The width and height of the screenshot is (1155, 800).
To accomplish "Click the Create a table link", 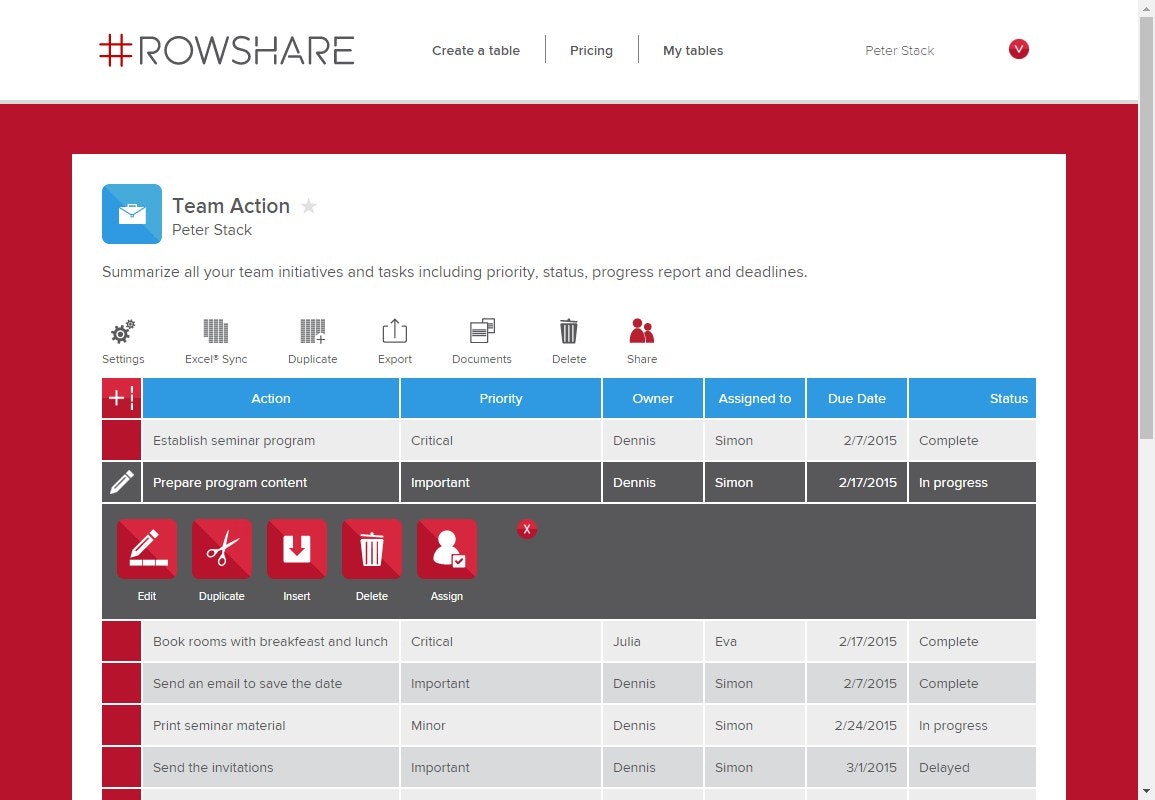I will [x=476, y=50].
